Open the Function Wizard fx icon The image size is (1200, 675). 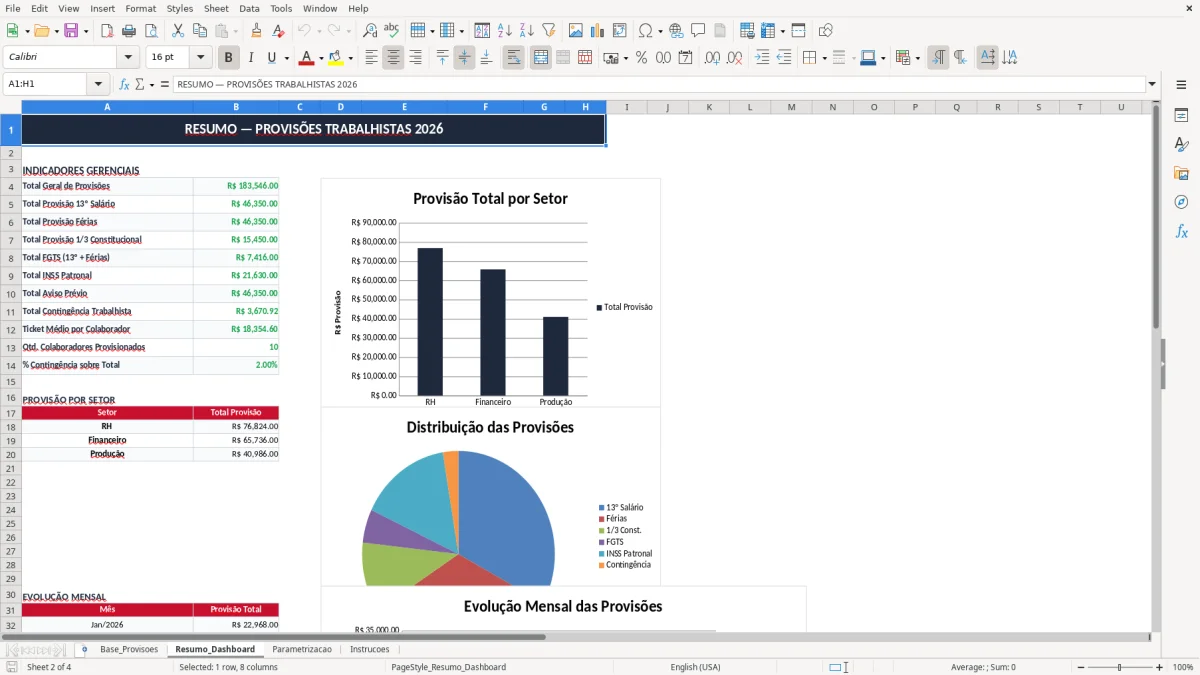pyautogui.click(x=124, y=84)
